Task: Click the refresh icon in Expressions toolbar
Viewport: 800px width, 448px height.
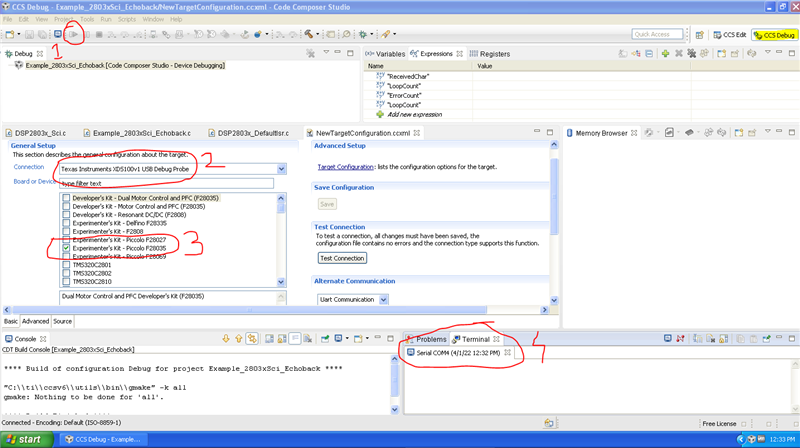Action: tap(752, 54)
